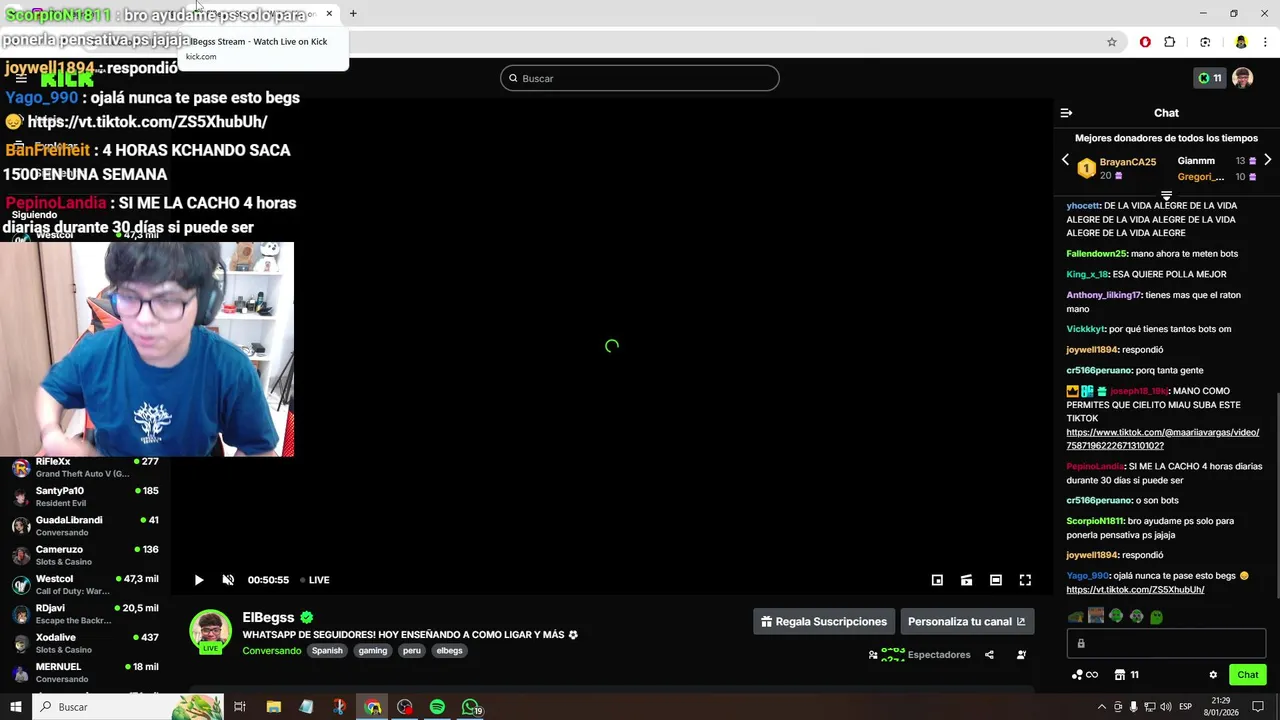Open WhatsApp from taskbar
Image resolution: width=1280 pixels, height=720 pixels.
(470, 707)
